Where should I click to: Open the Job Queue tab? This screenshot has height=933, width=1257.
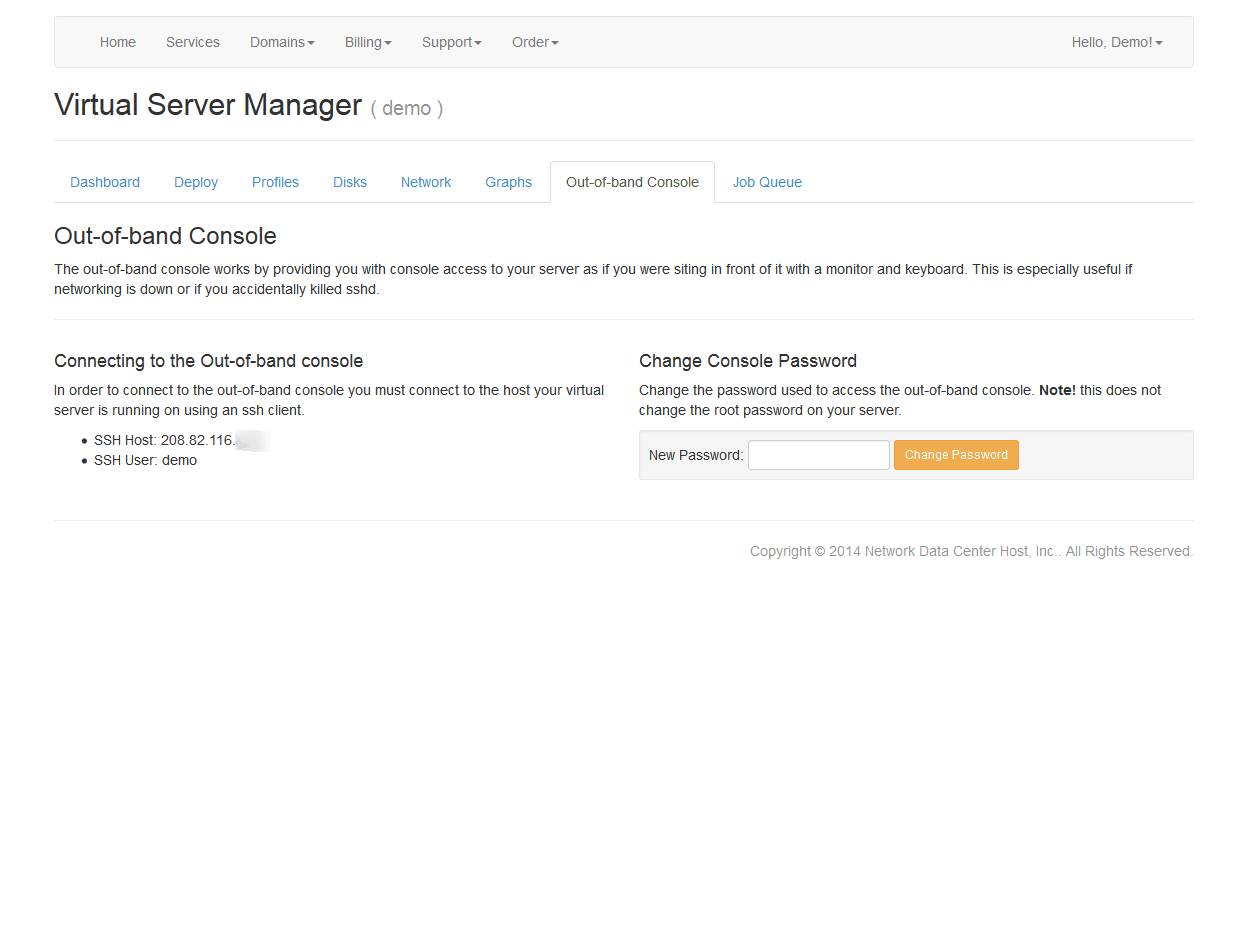(767, 182)
